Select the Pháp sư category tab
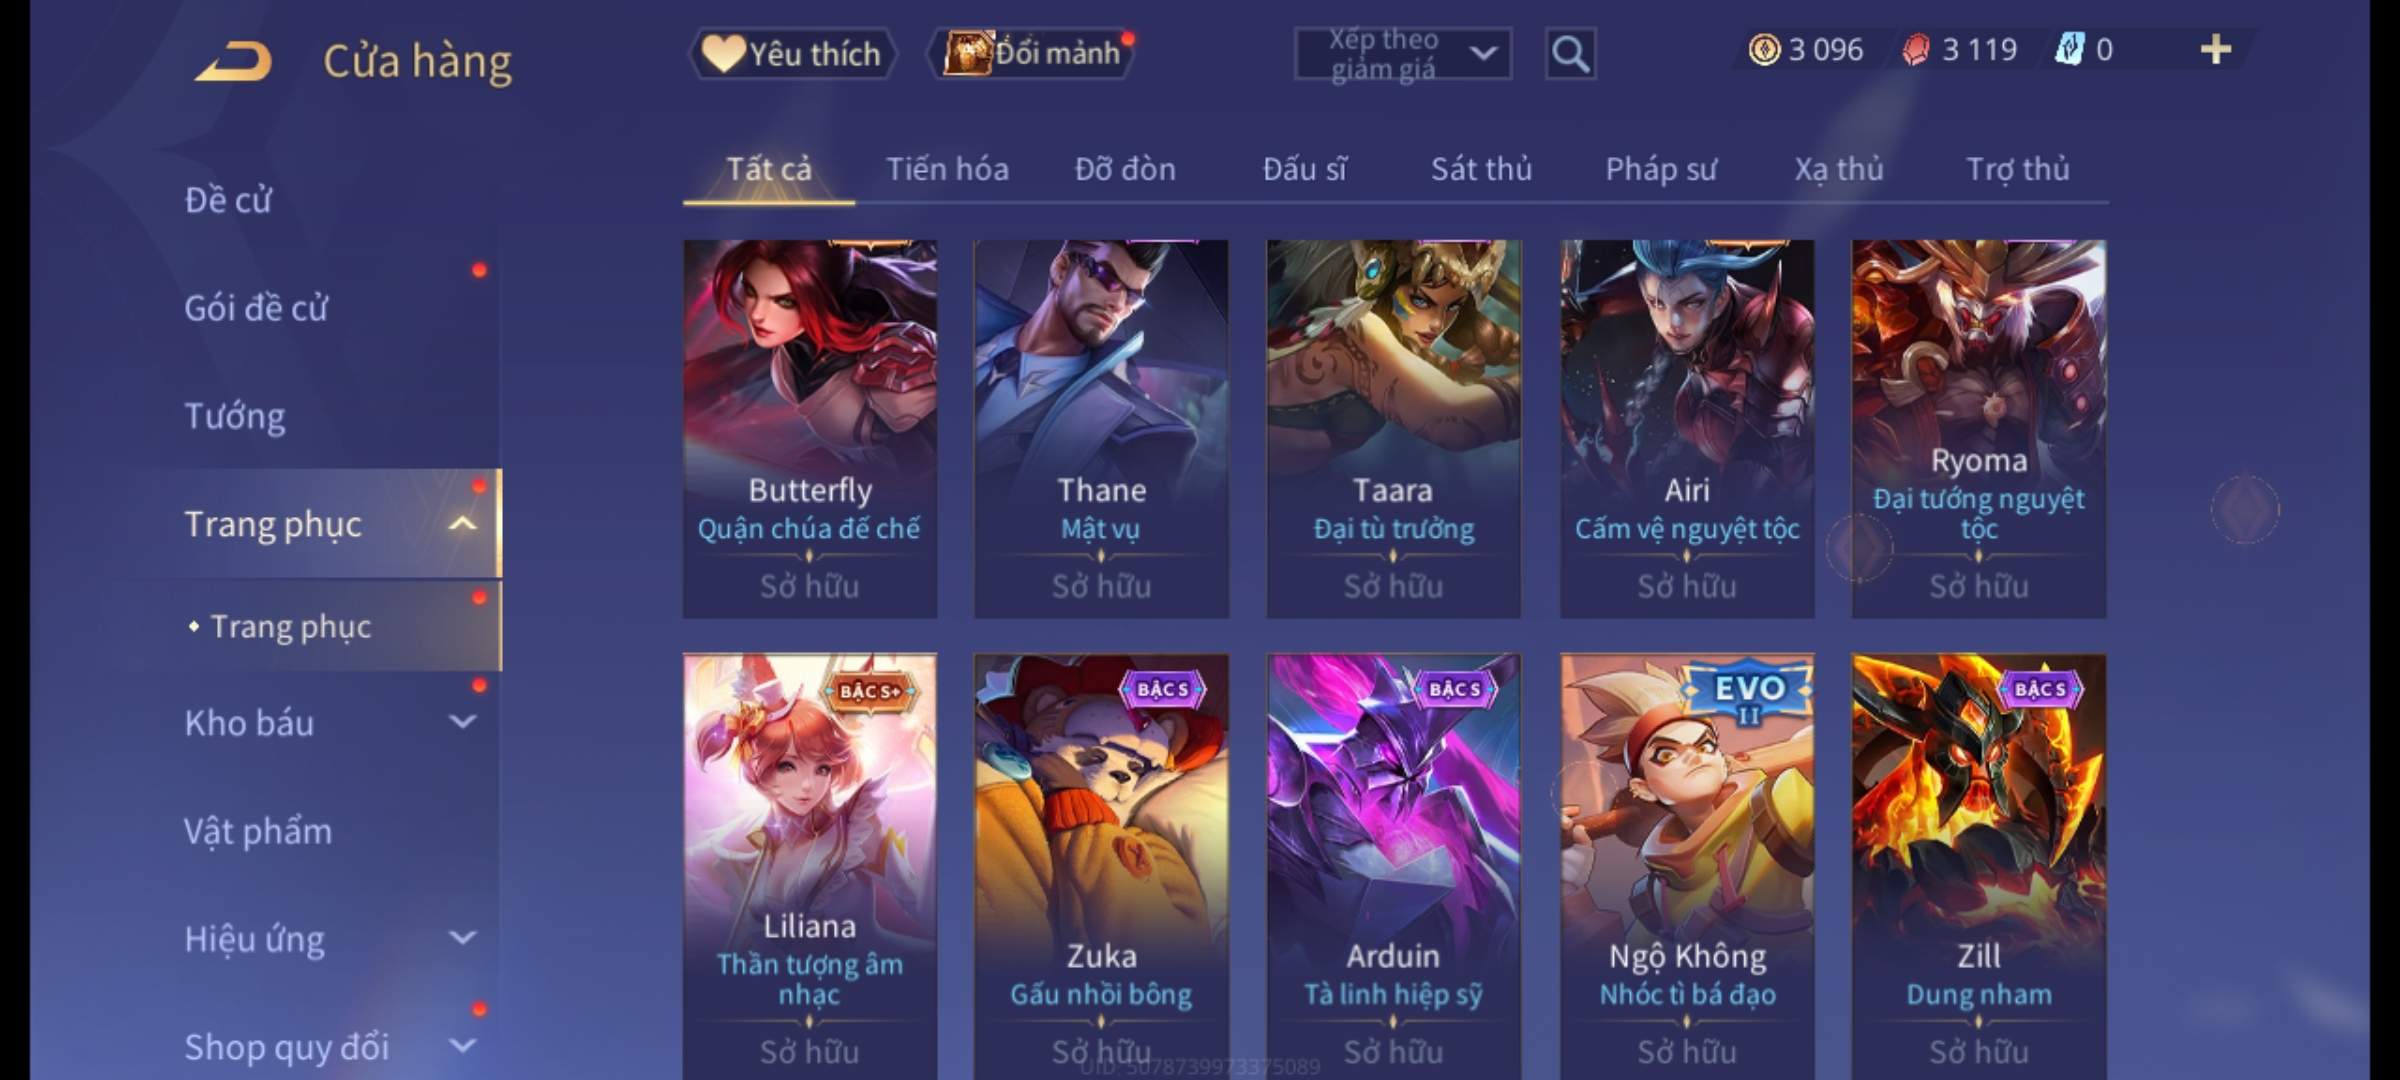 (1661, 169)
